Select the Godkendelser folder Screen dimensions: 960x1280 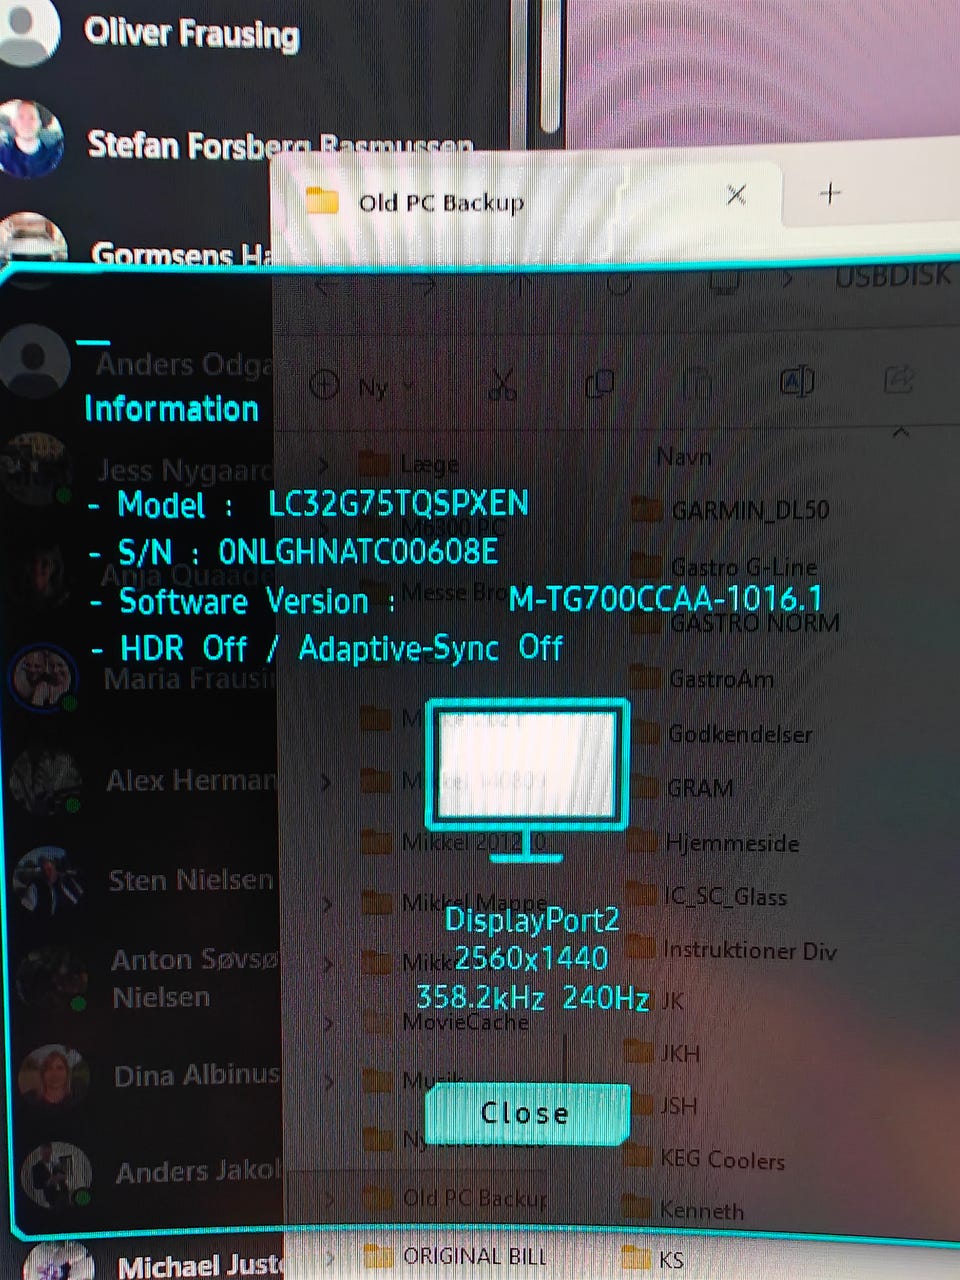tap(739, 734)
